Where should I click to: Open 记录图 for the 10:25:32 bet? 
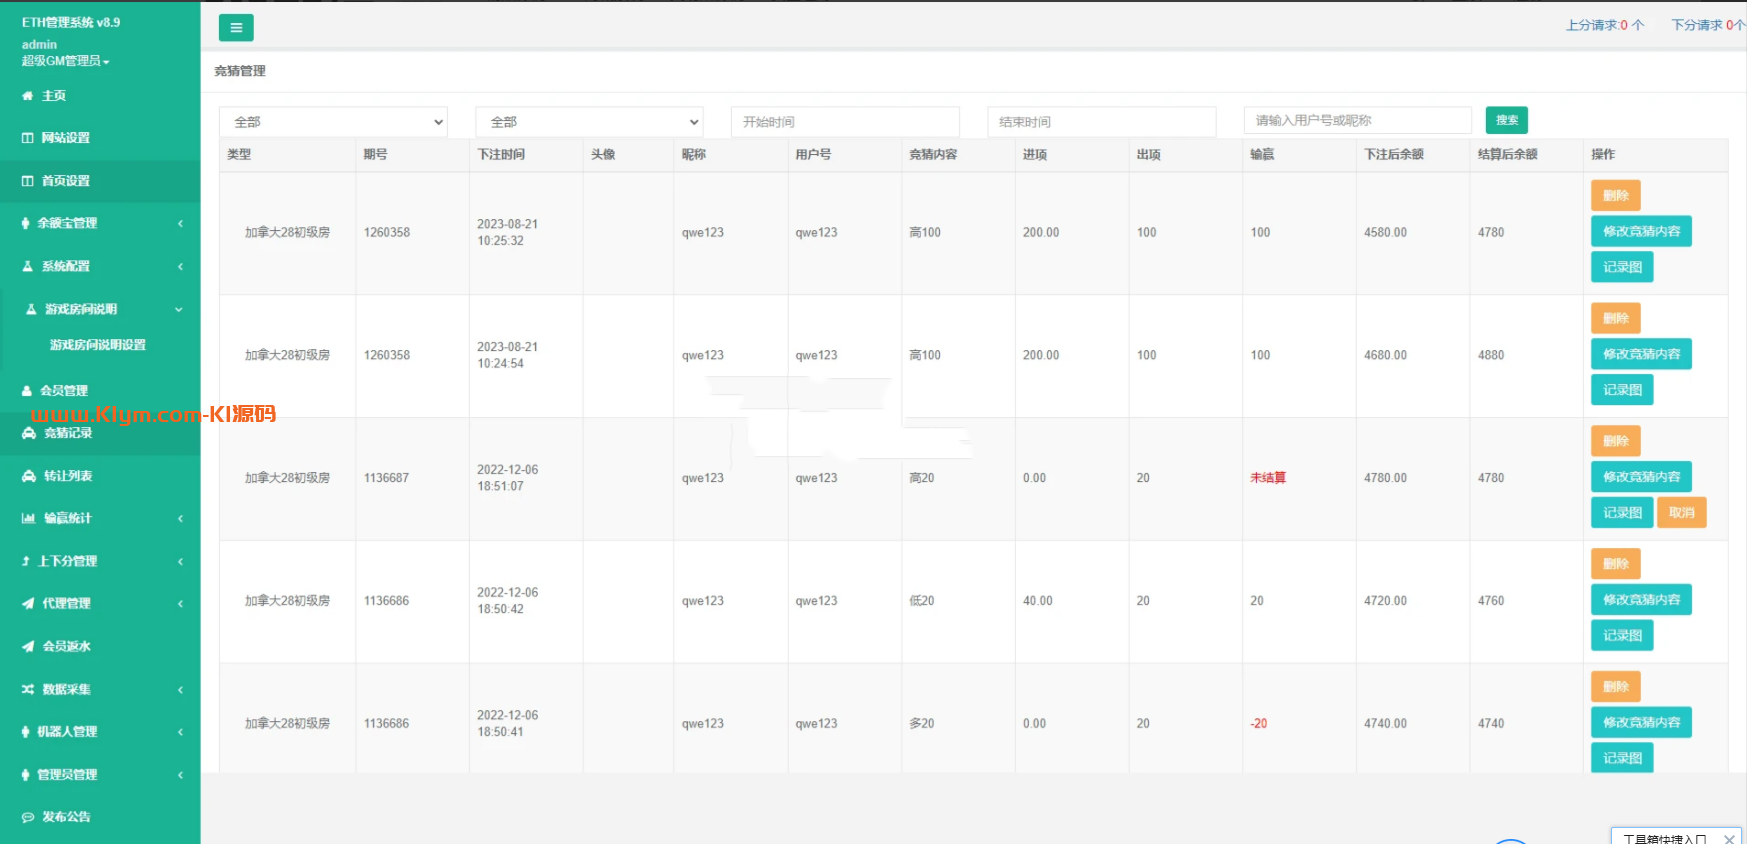[1622, 267]
